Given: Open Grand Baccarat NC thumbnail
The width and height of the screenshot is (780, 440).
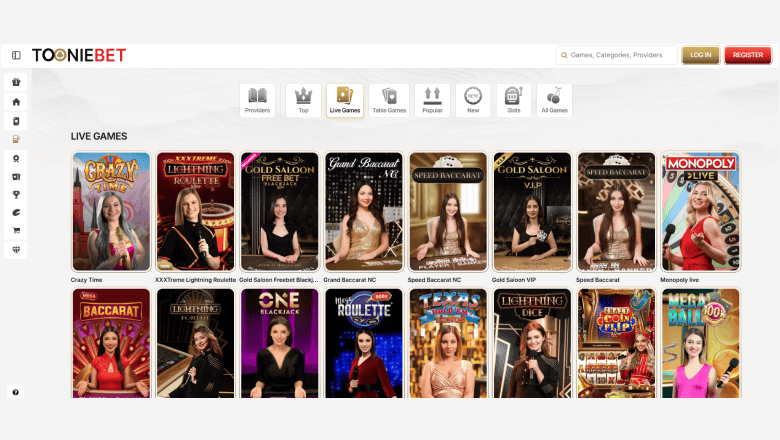Looking at the screenshot, I should pos(364,212).
